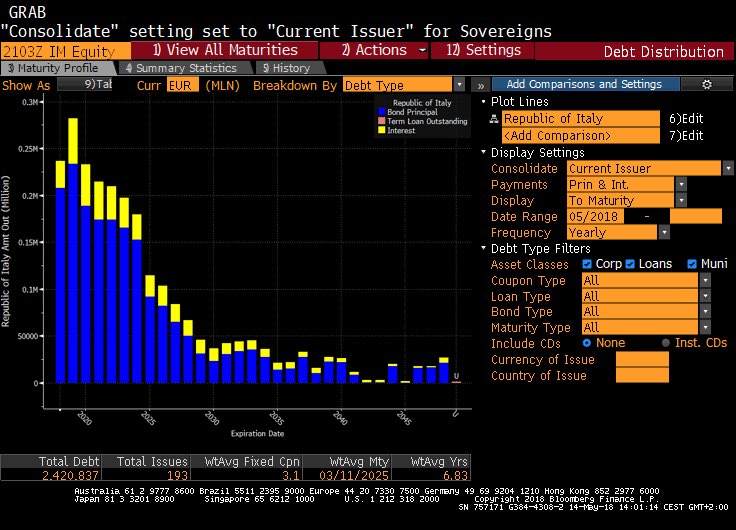
Task: Click the Total Debt value 2,420,837
Action: [70, 476]
